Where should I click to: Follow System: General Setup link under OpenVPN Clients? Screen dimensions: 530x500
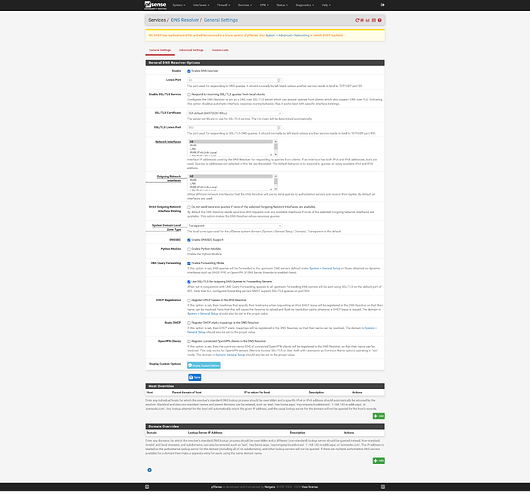point(230,355)
